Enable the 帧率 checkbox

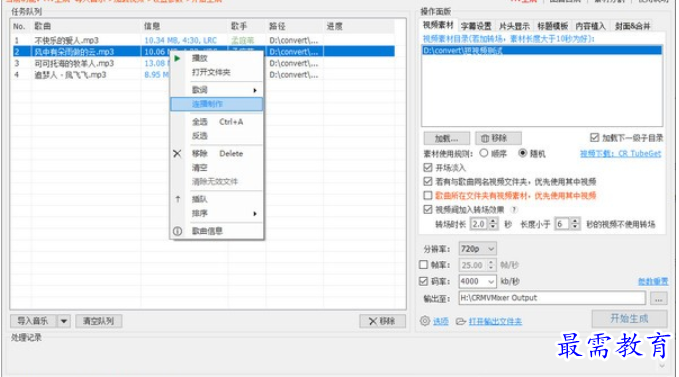[x=424, y=264]
